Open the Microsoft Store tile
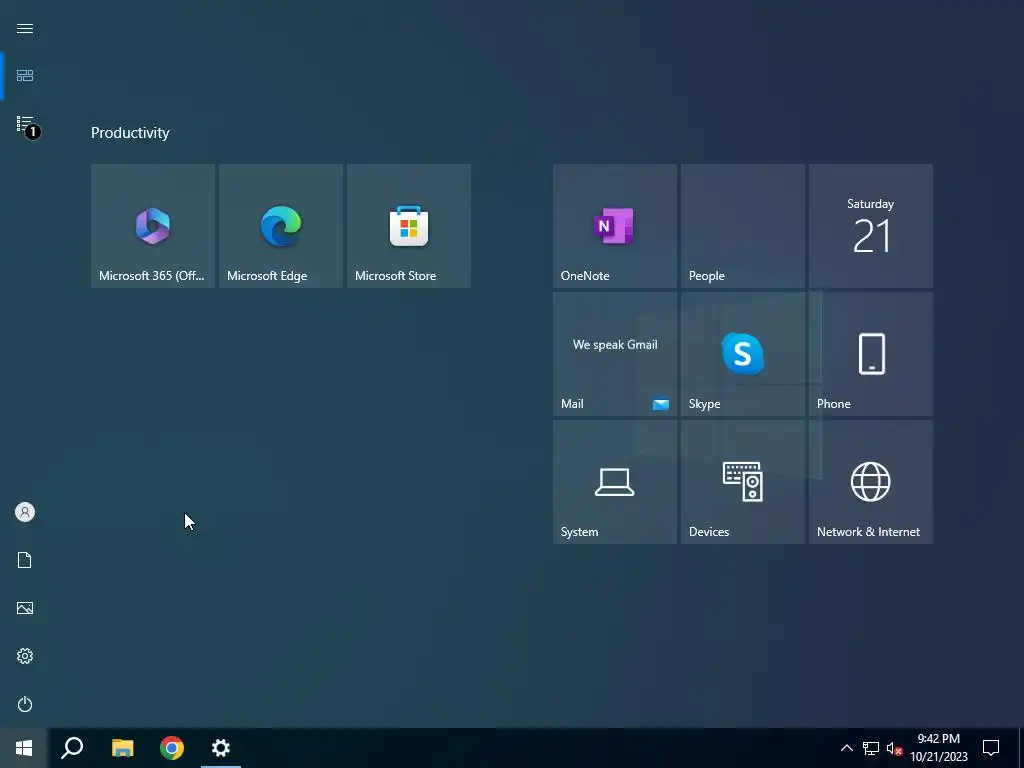1024x768 pixels. 409,226
